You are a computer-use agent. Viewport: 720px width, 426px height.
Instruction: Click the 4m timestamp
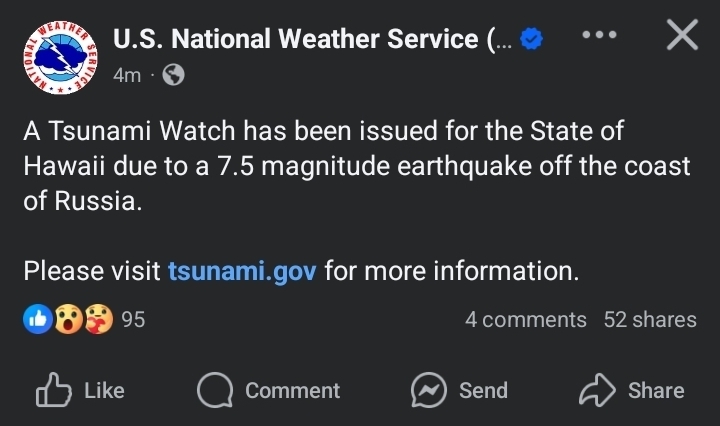click(127, 75)
